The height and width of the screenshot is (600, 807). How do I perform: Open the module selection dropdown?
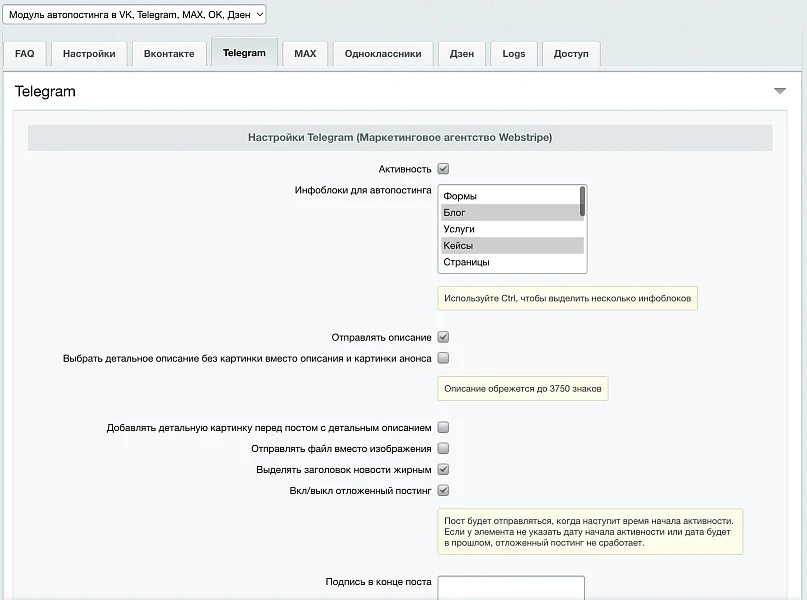click(x=134, y=14)
